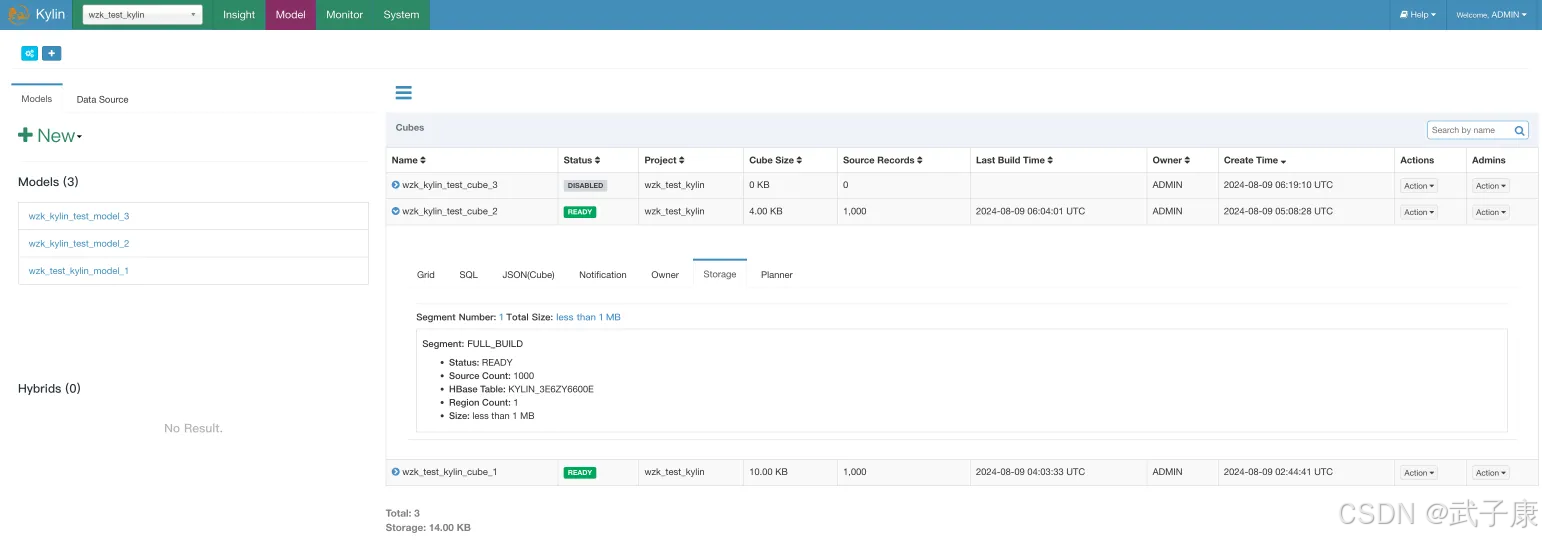The height and width of the screenshot is (540, 1542).
Task: Click the blue plus add project icon
Action: click(51, 53)
